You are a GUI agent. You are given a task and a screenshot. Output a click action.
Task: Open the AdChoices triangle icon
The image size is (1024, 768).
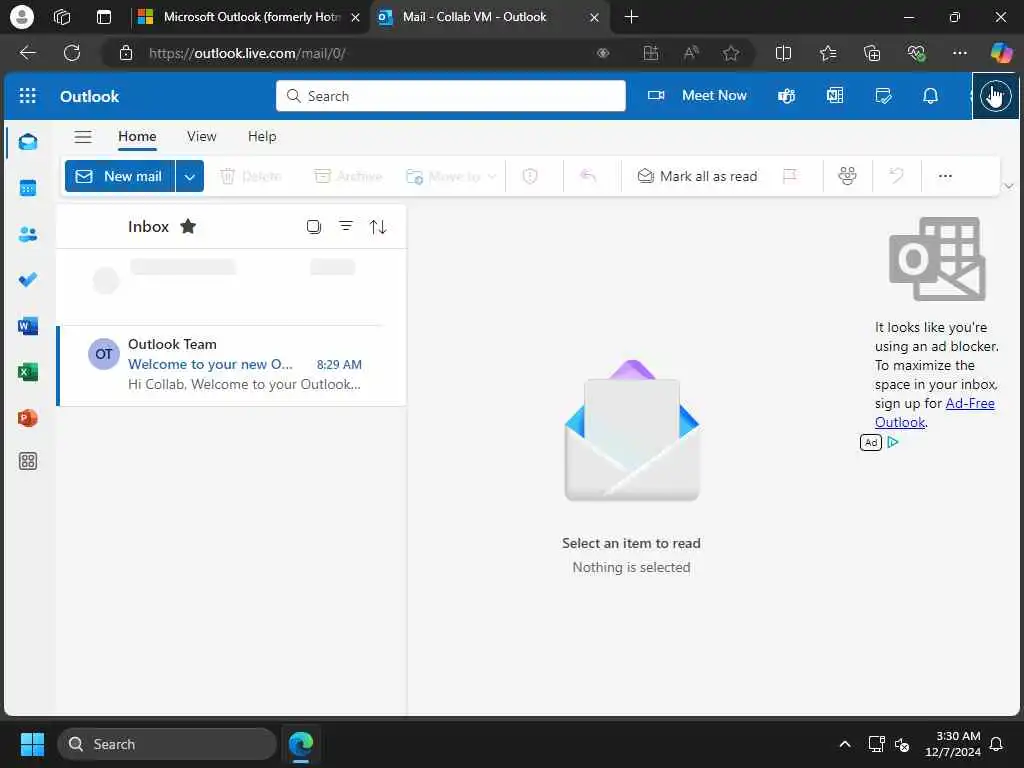893,442
